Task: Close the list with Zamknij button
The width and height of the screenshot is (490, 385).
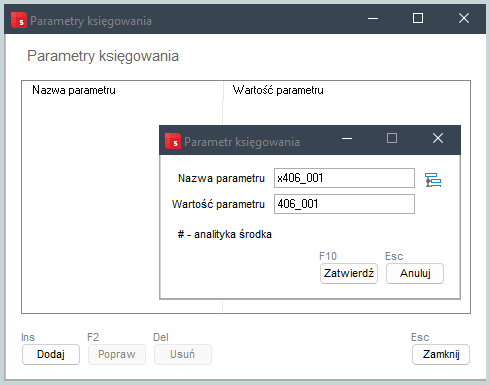Action: pos(441,354)
